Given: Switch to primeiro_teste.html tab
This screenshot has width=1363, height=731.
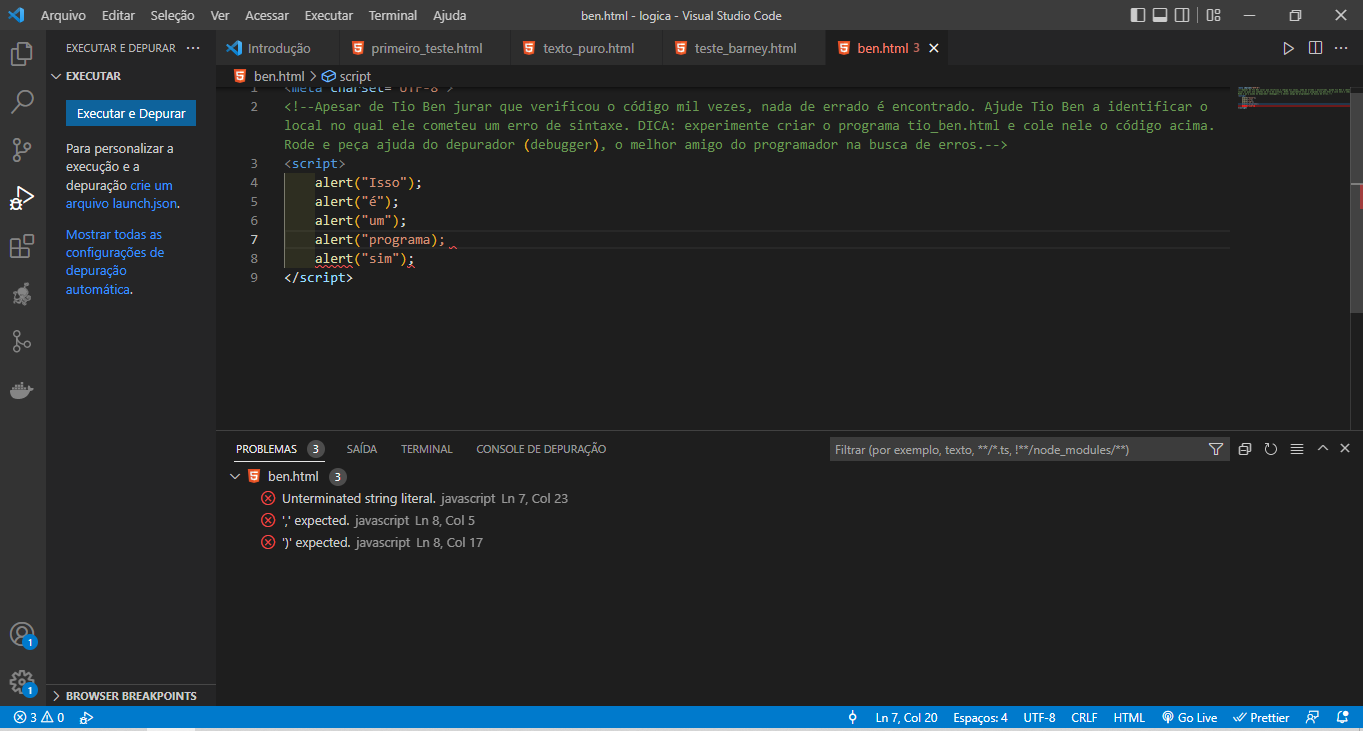Looking at the screenshot, I should 426,48.
